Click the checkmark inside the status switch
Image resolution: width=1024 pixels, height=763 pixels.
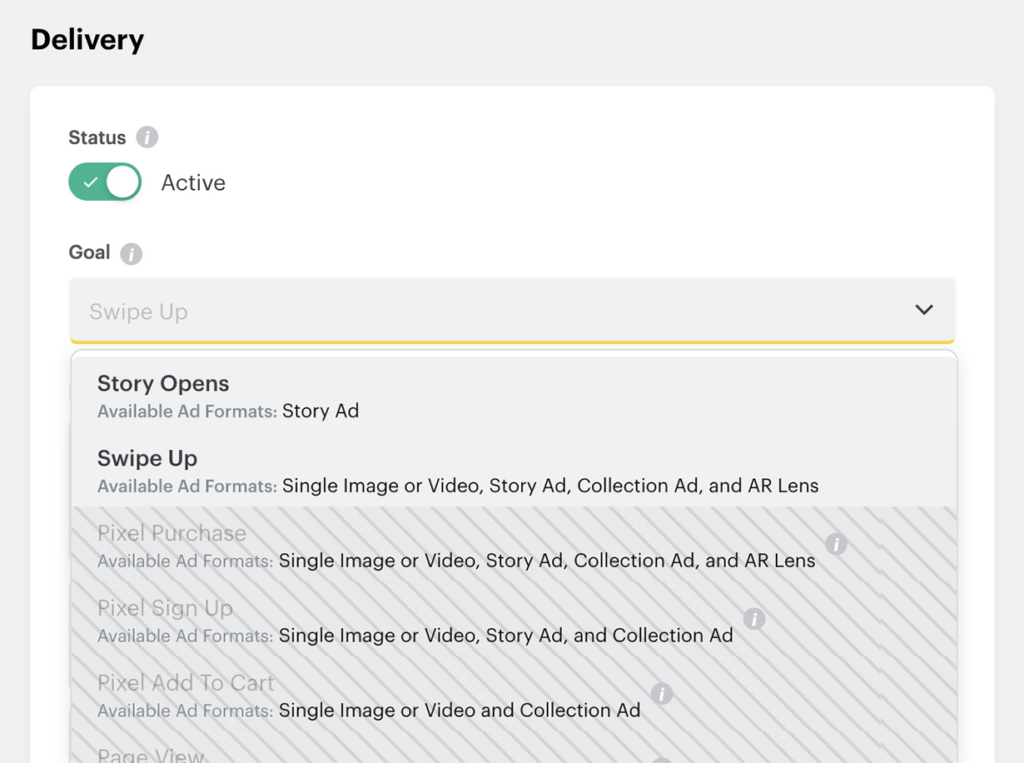coord(91,182)
